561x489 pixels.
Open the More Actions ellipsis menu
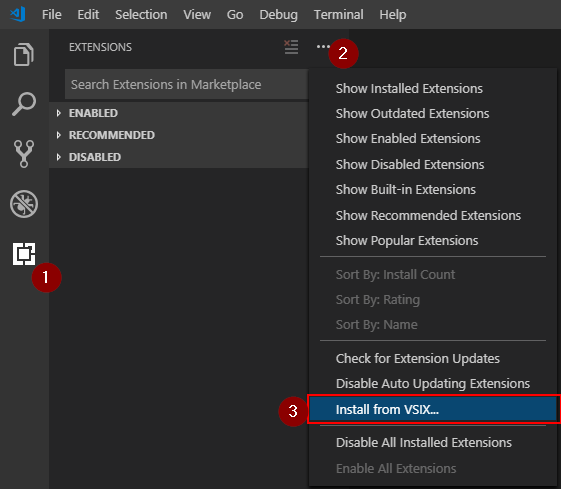click(323, 47)
